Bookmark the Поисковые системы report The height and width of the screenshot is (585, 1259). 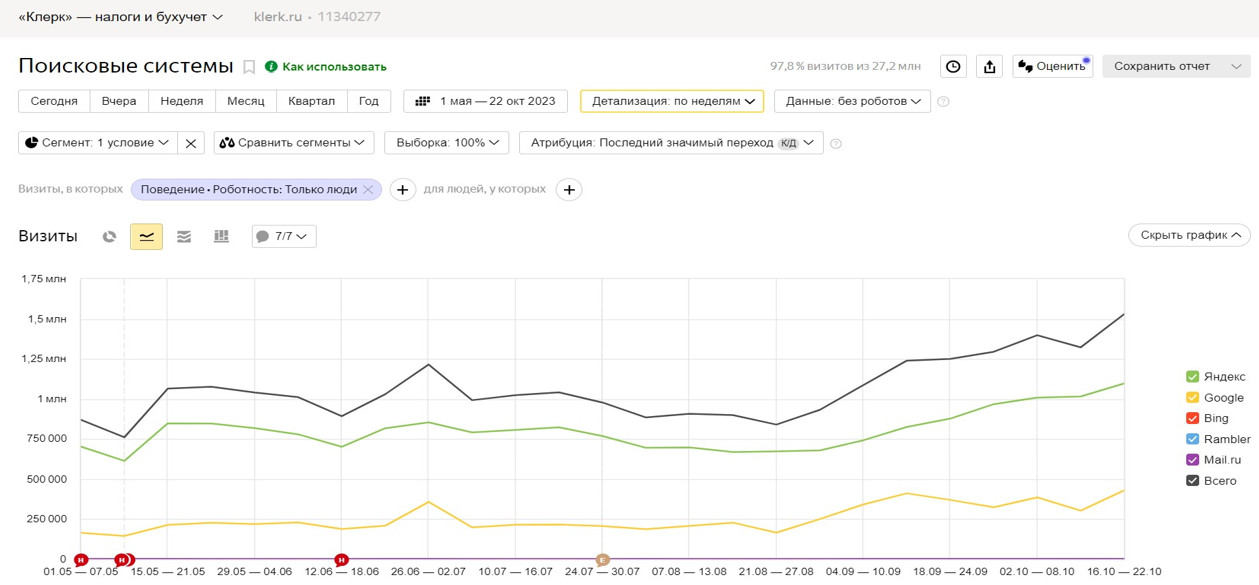tap(250, 67)
